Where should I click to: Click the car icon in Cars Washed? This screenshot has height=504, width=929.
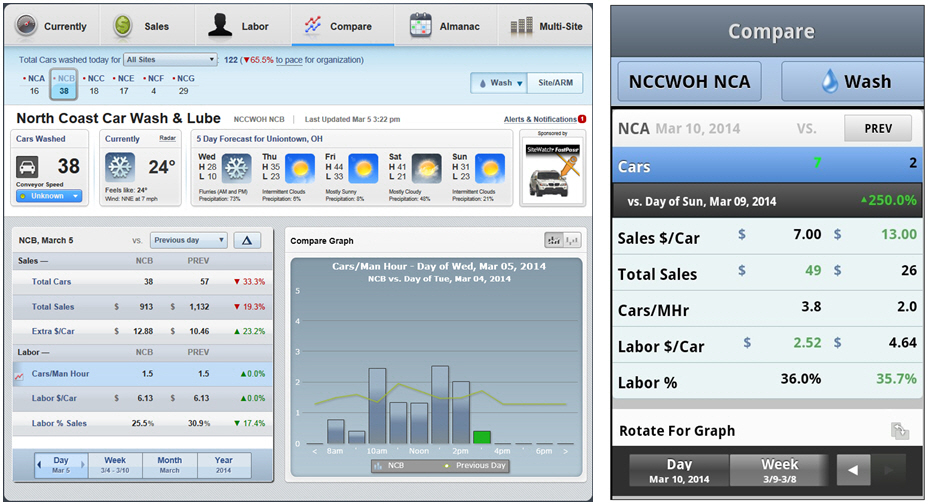(x=27, y=167)
